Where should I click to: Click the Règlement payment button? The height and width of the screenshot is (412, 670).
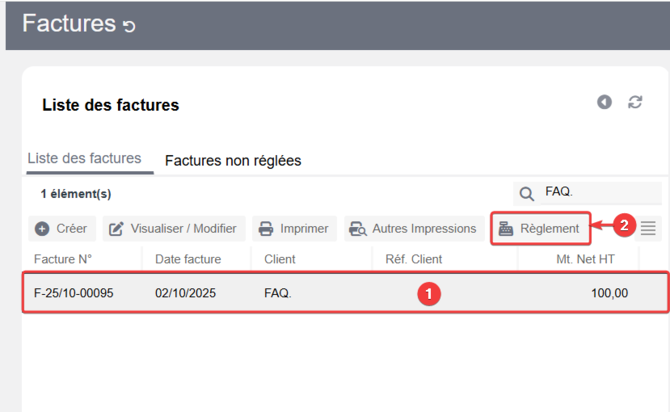(x=541, y=229)
